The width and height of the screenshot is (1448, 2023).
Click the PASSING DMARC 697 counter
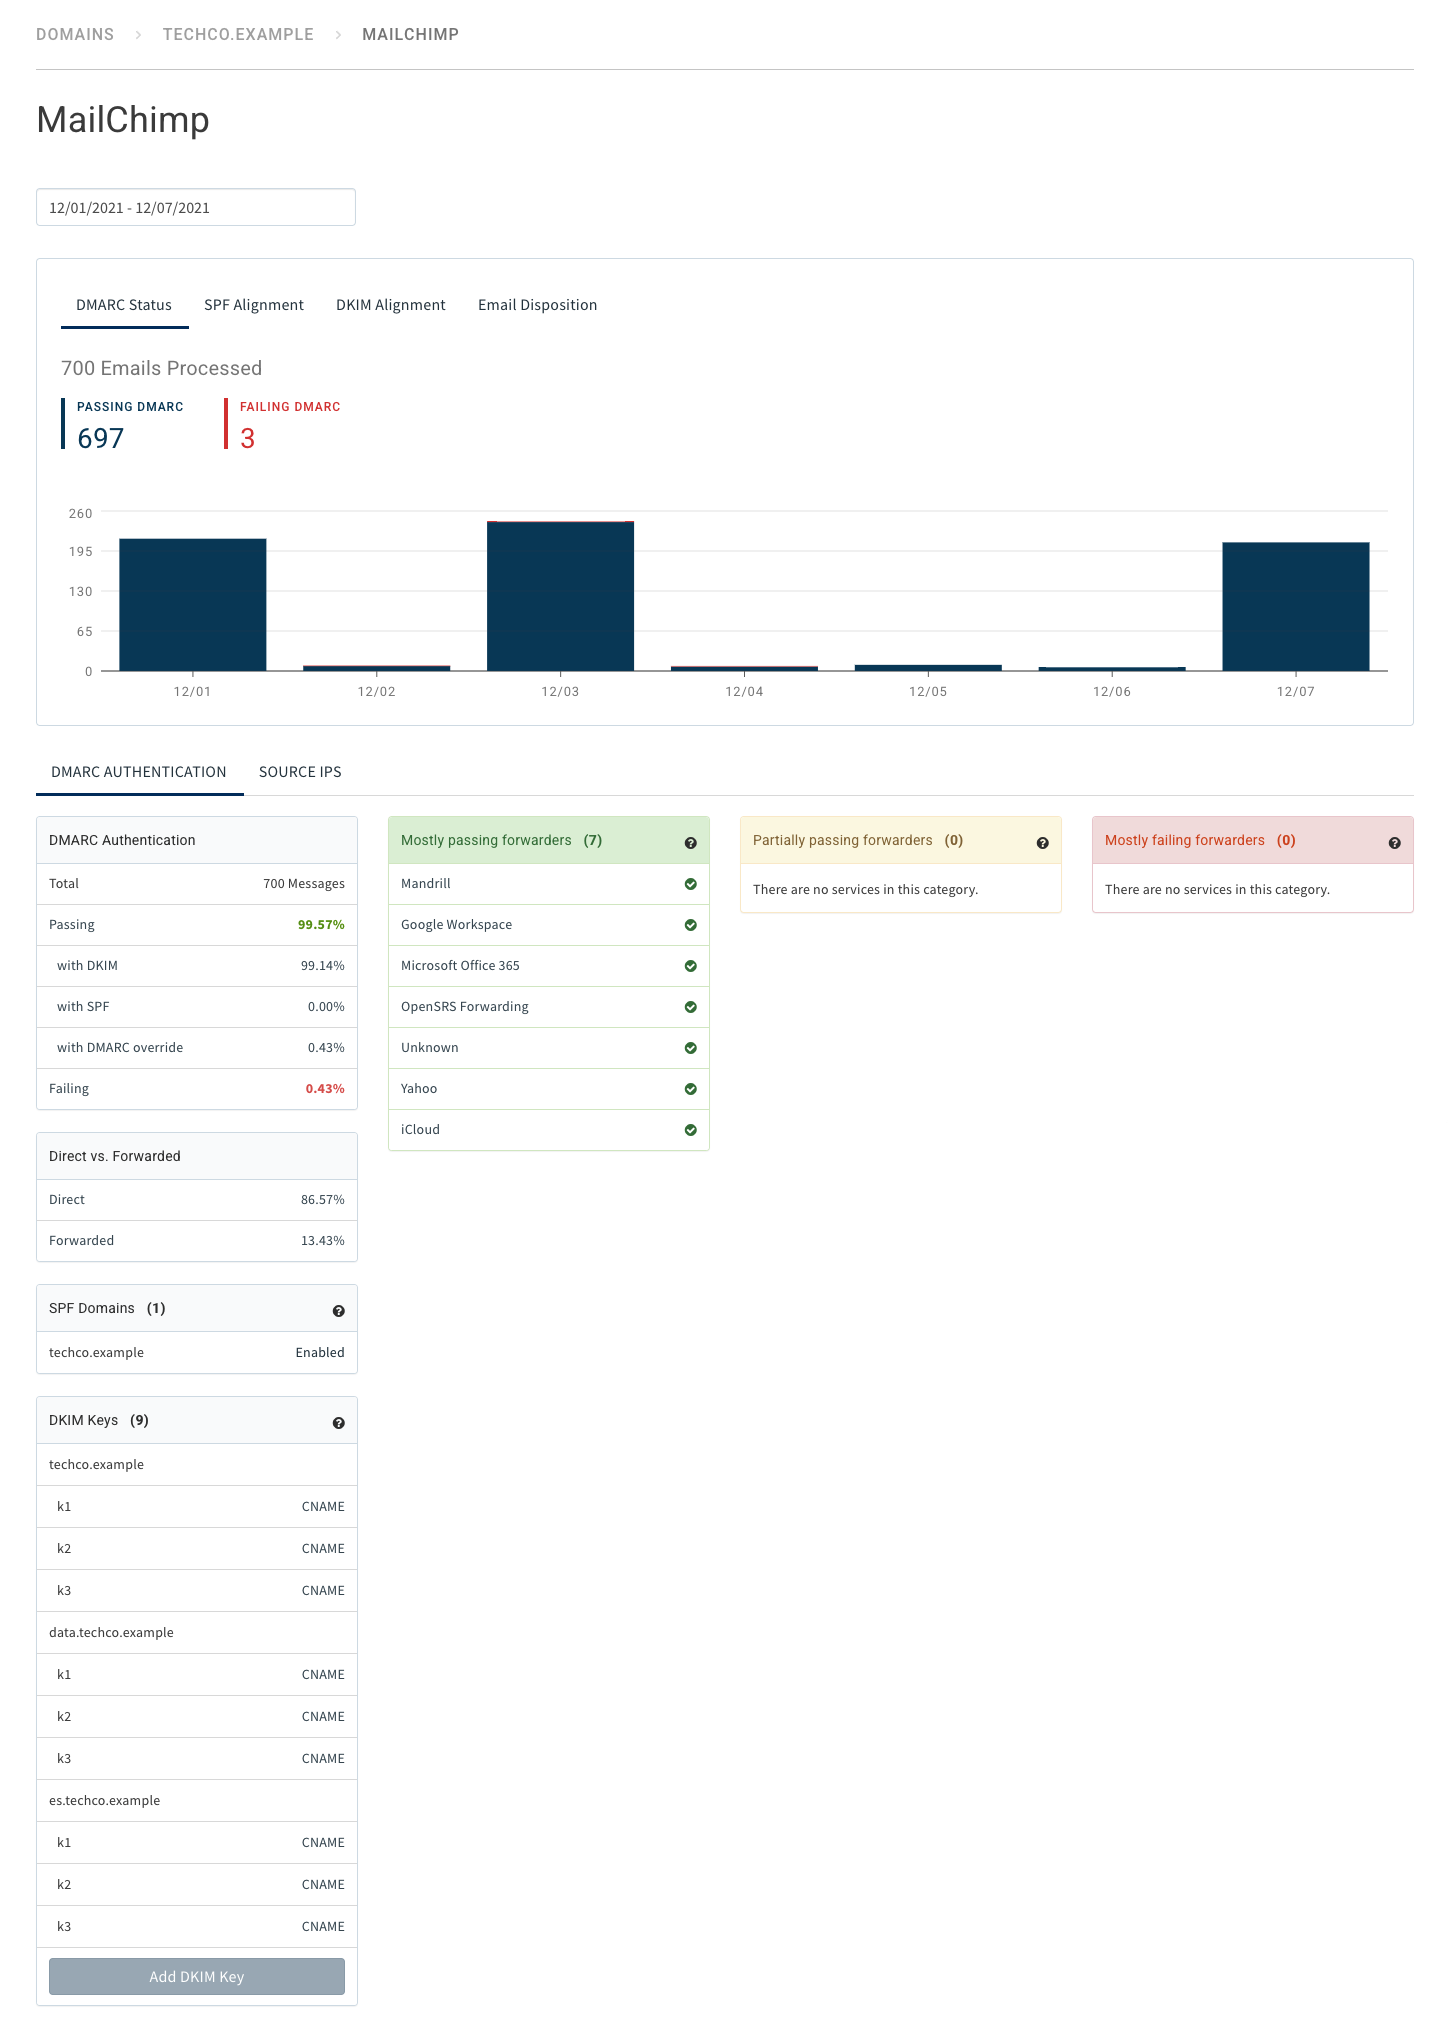pyautogui.click(x=123, y=424)
